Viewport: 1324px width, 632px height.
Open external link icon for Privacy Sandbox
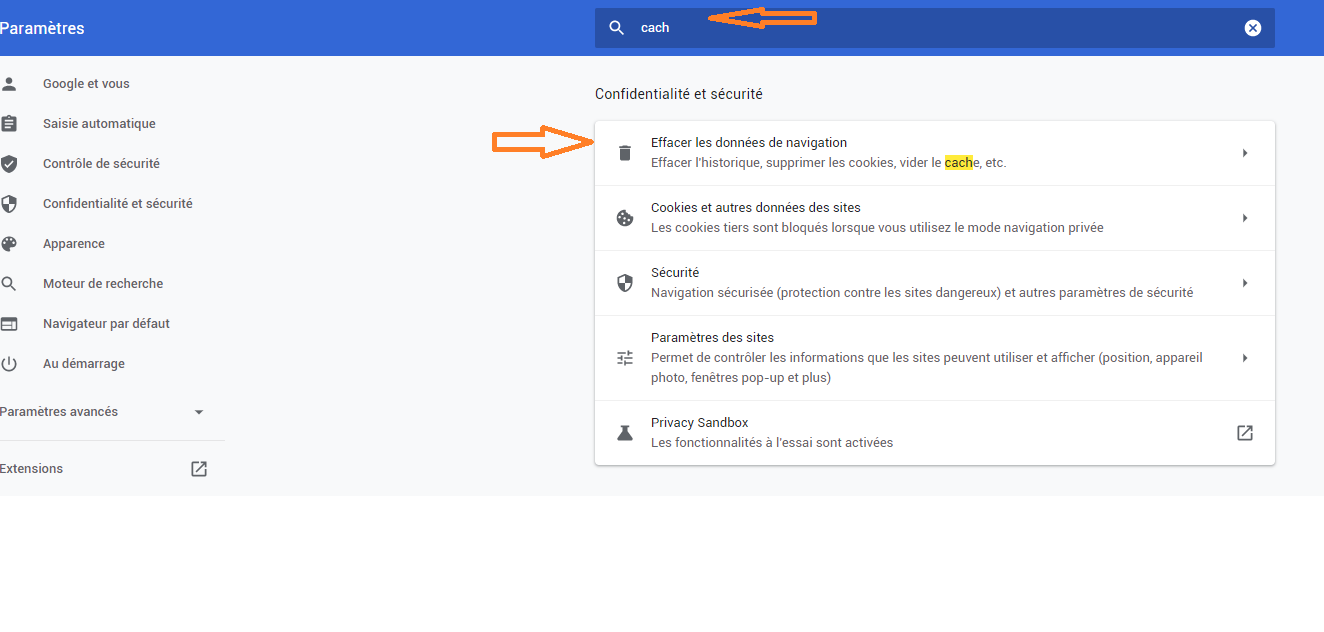coord(1244,433)
